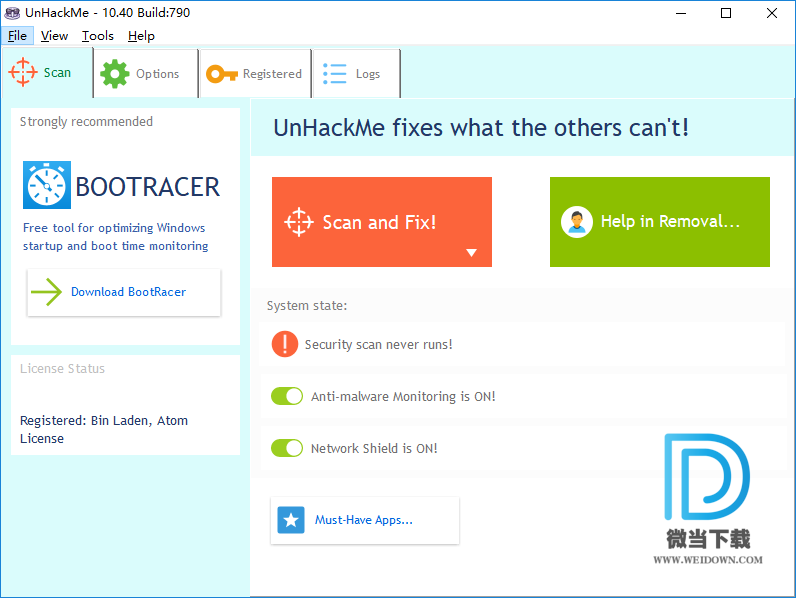Open the View menu
The width and height of the screenshot is (796, 598).
[55, 36]
